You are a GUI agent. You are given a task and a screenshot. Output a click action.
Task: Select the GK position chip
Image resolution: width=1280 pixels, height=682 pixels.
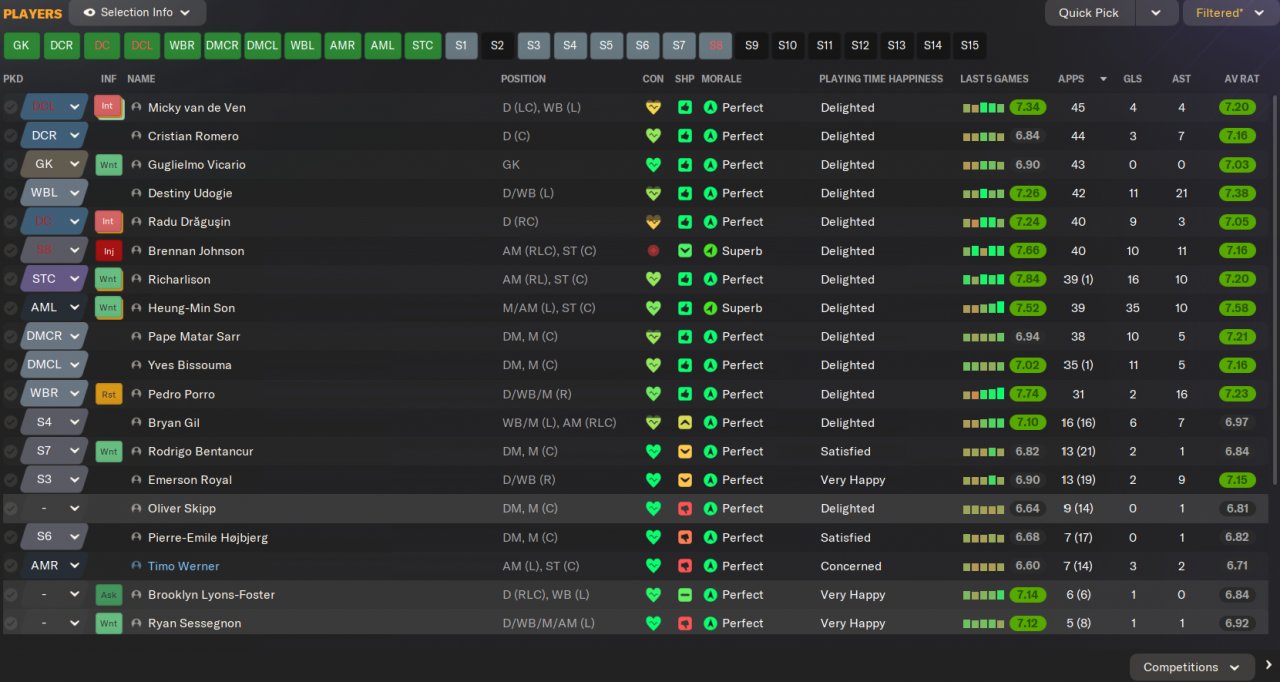point(21,46)
